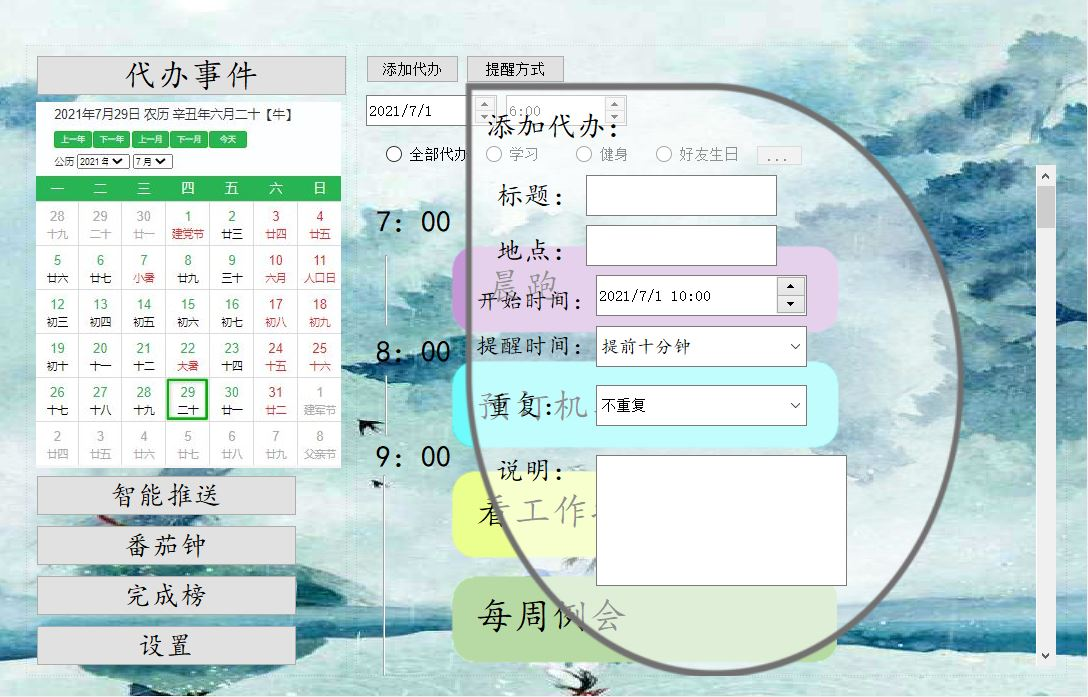Select July 26 十七 in calendar
This screenshot has height=697, width=1088.
coord(58,400)
